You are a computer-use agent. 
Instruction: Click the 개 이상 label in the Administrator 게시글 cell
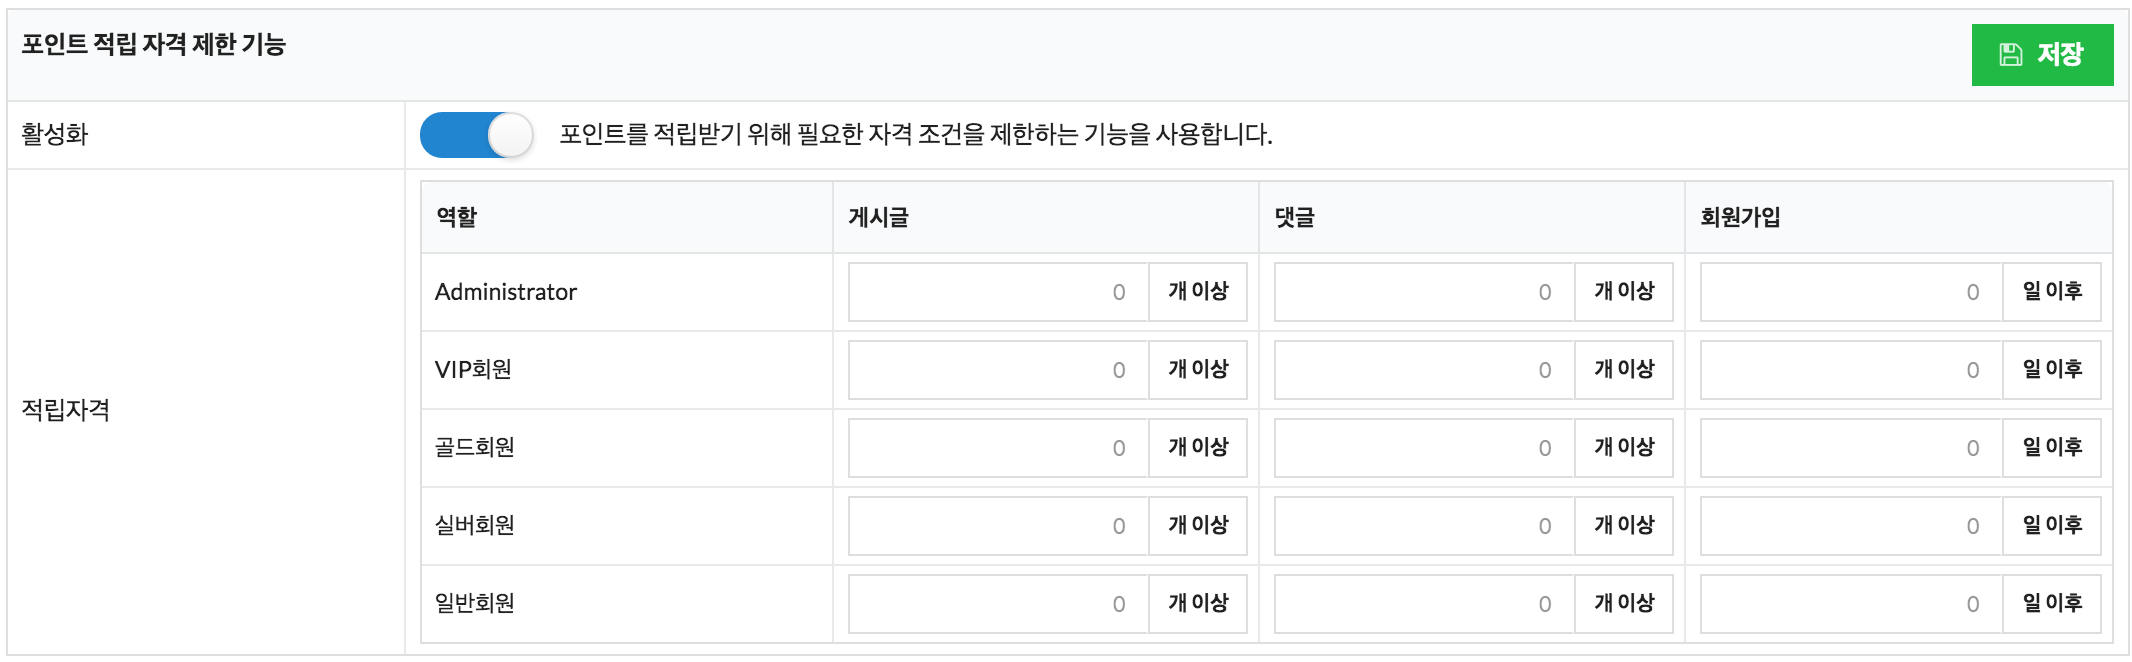[x=1198, y=292]
